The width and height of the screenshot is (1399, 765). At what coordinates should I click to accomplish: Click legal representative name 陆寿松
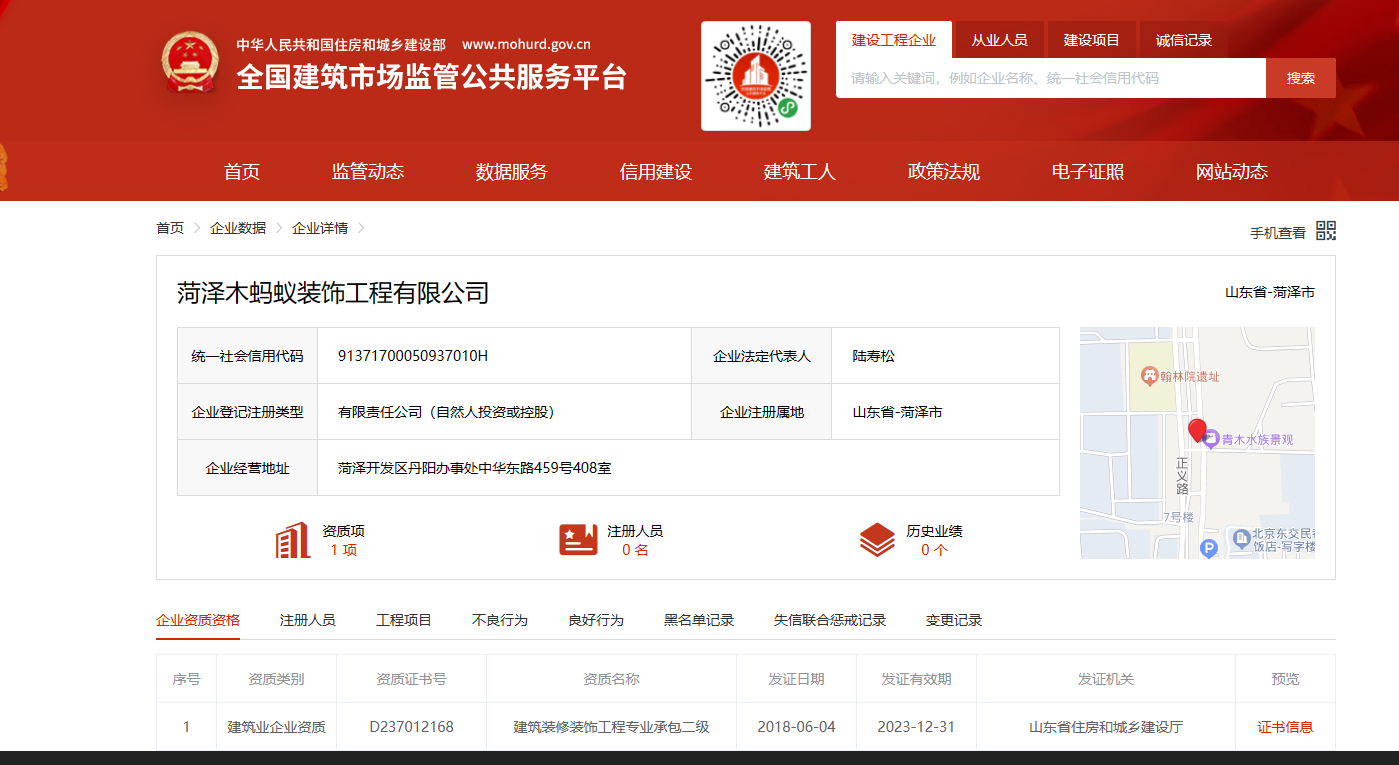click(x=874, y=356)
